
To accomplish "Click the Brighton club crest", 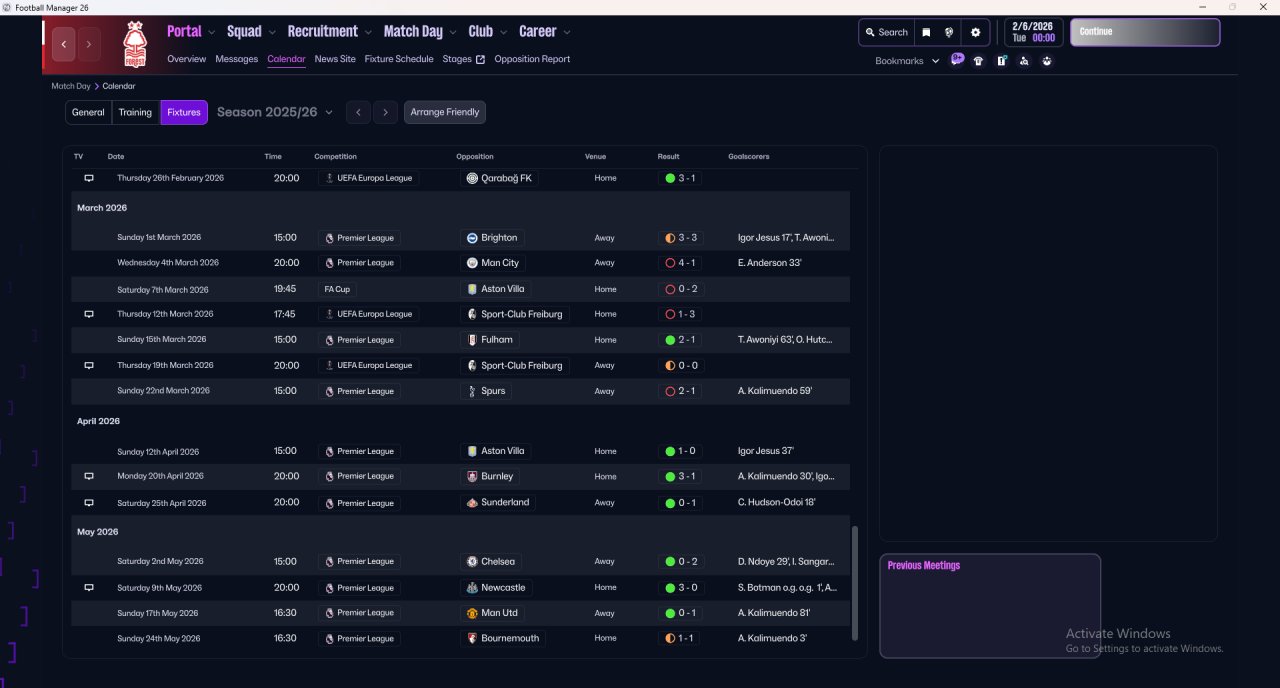I will coord(472,238).
